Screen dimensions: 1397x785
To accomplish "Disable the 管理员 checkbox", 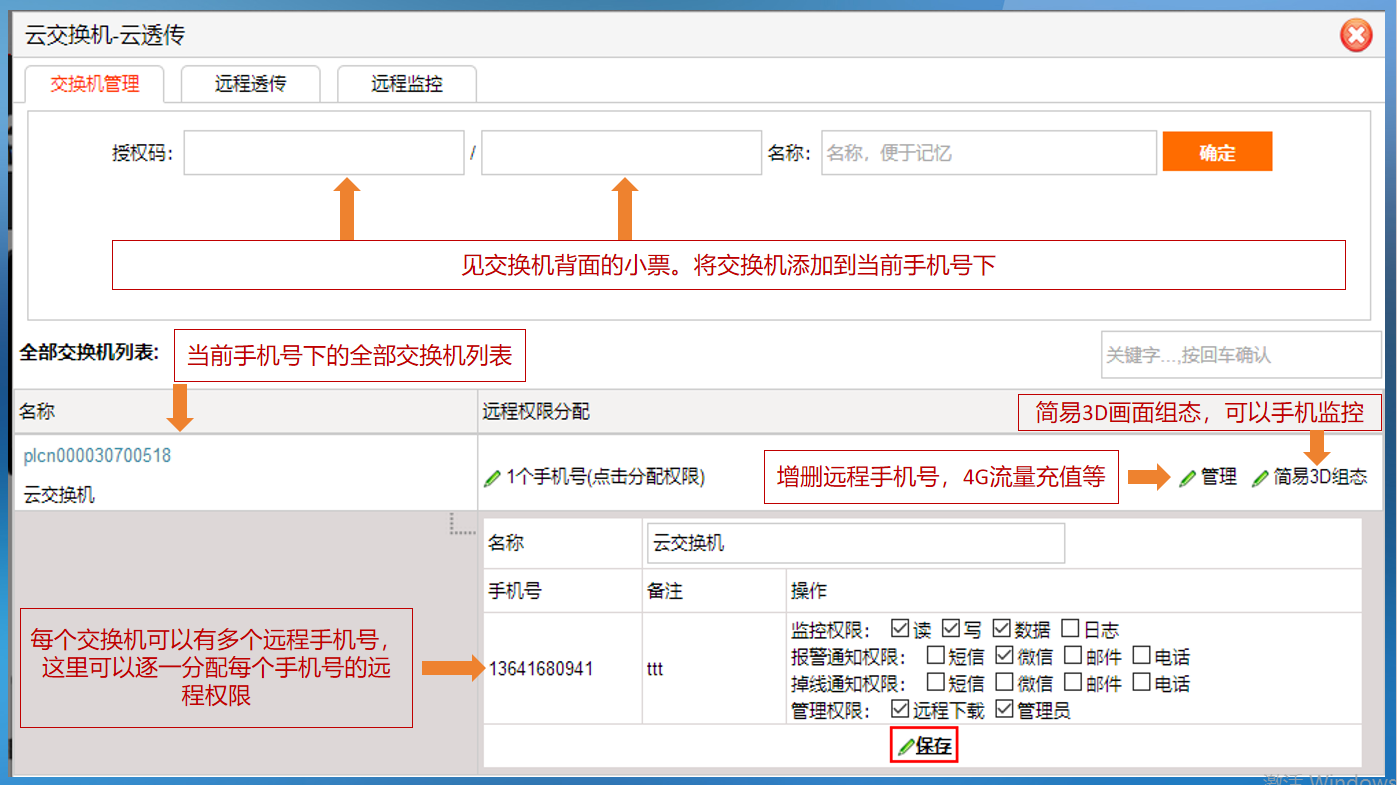I will tap(1003, 710).
